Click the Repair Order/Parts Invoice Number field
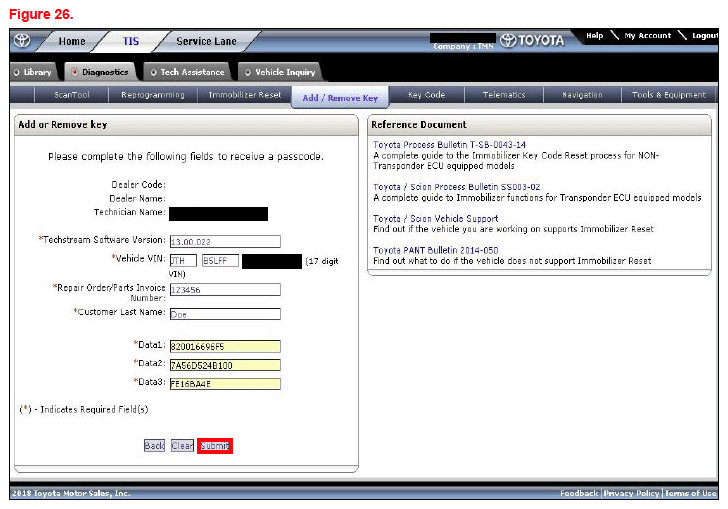The width and height of the screenshot is (728, 509). [x=225, y=290]
